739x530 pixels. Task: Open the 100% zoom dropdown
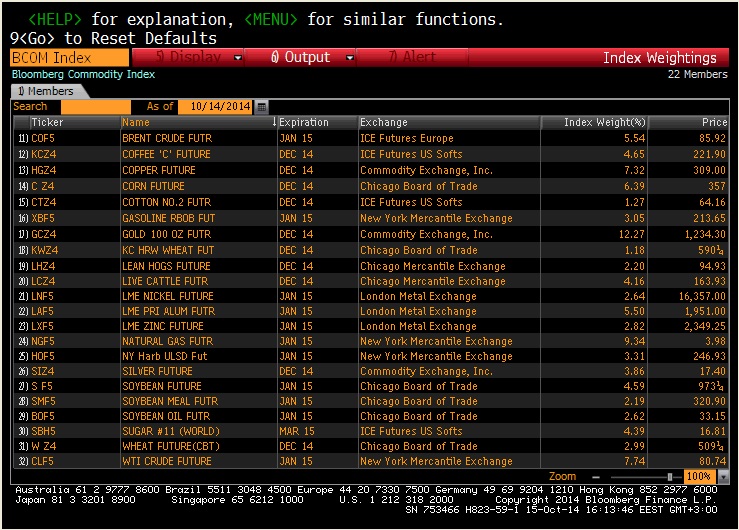tap(723, 477)
